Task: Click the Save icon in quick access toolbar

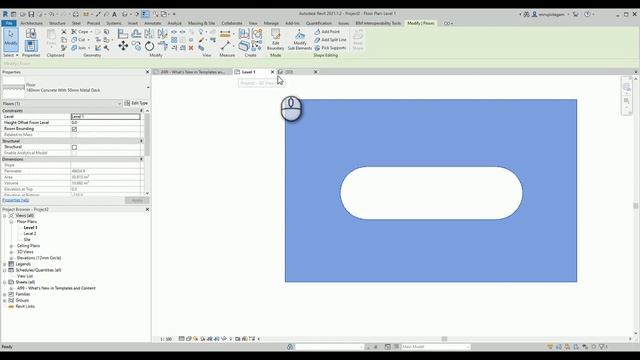Action: (31, 14)
